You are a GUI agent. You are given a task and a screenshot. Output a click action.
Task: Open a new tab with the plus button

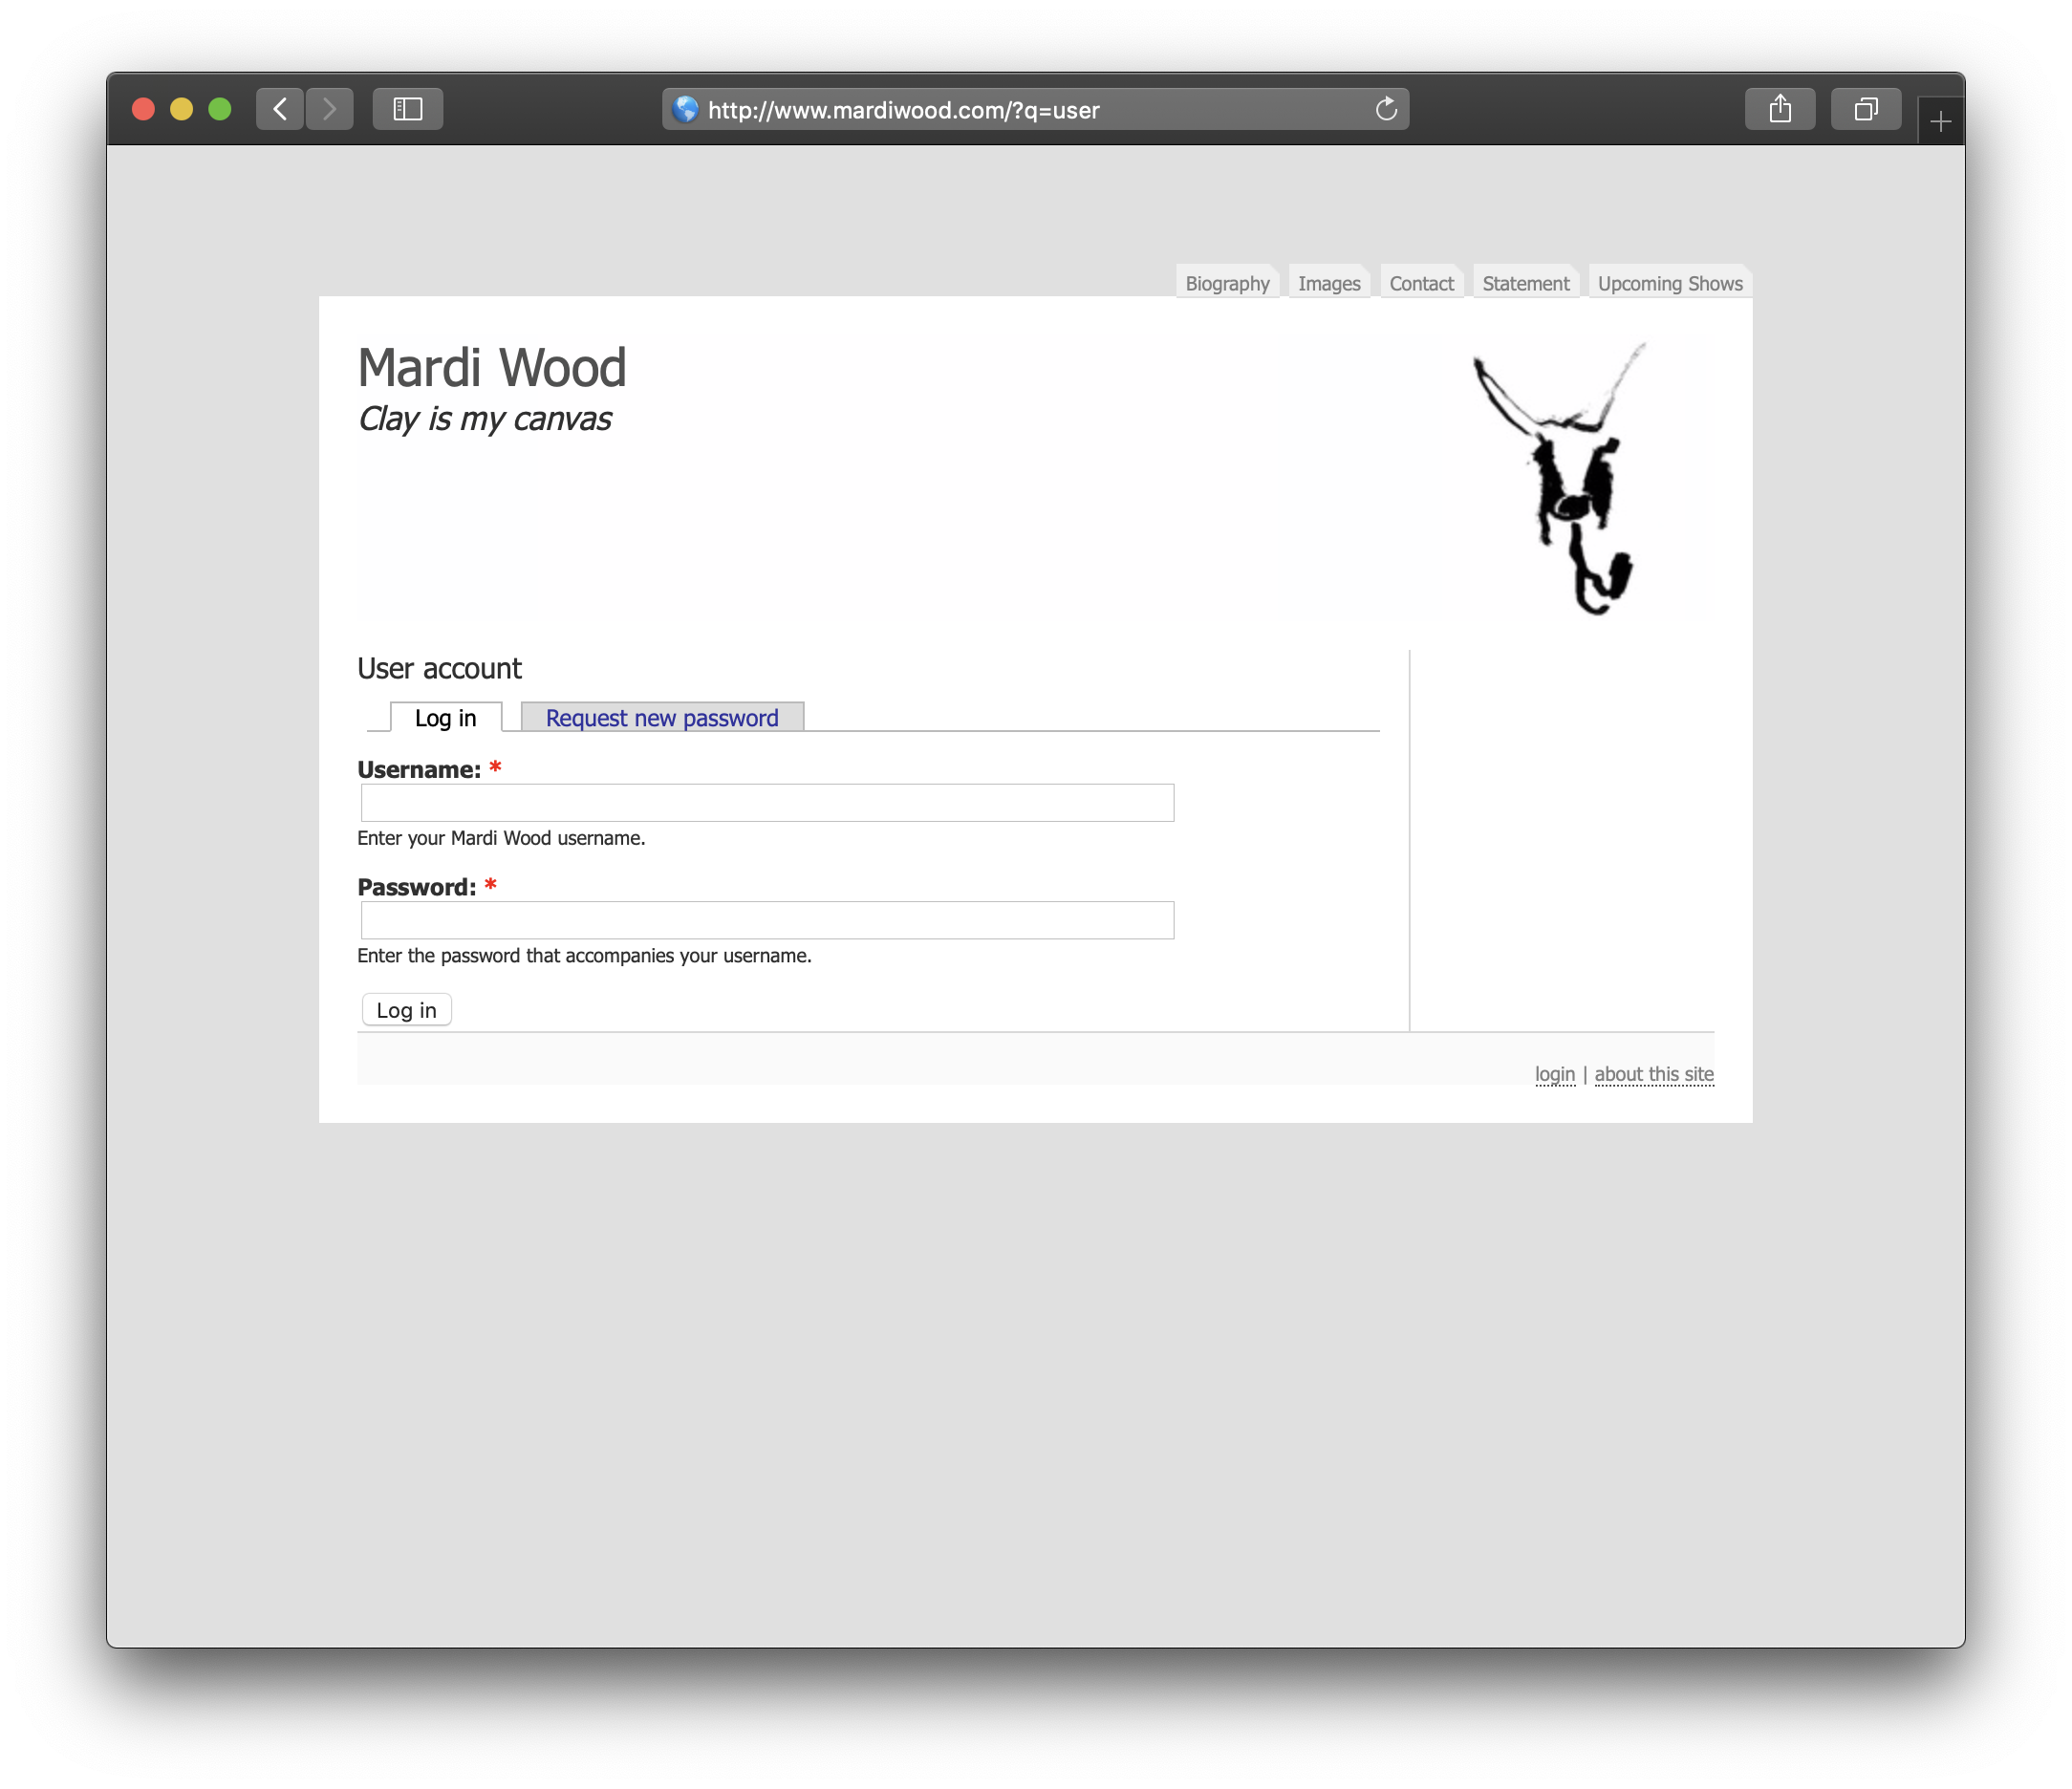pos(1941,122)
